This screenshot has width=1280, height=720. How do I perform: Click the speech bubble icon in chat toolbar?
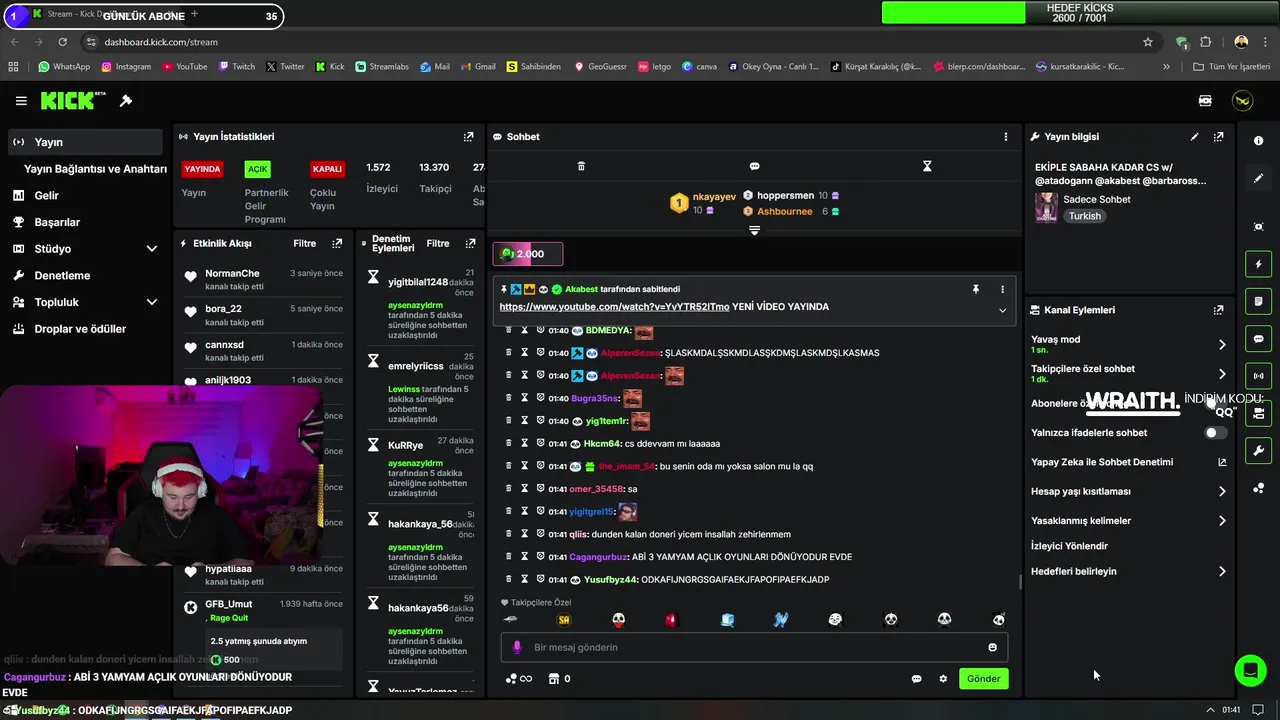click(754, 166)
